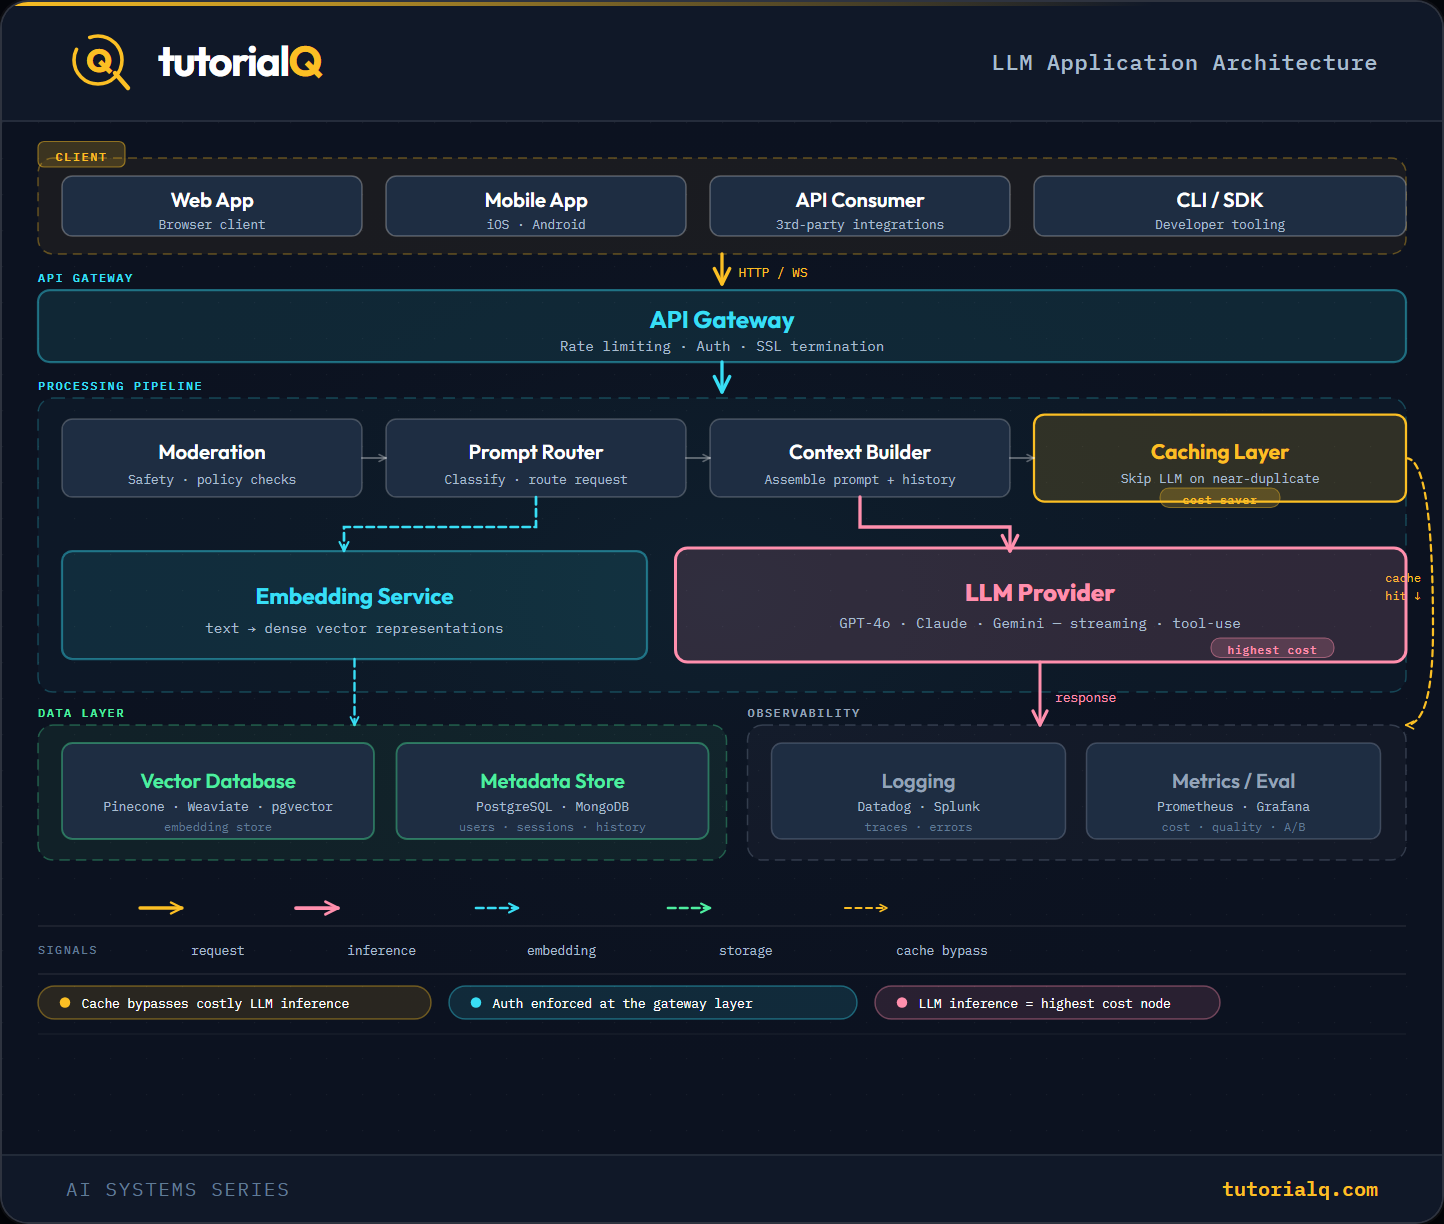Click the "cache bypass" legend label
This screenshot has height=1224, width=1444.
[x=942, y=951]
